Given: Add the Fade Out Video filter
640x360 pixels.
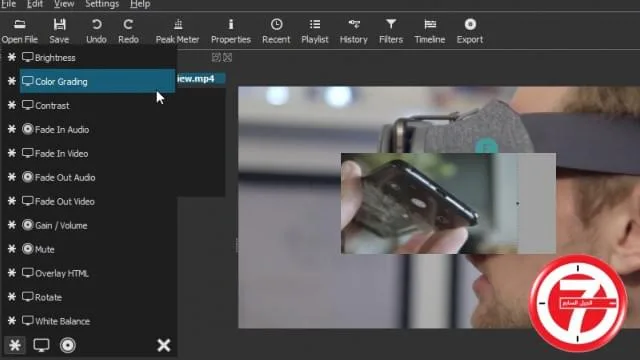Looking at the screenshot, I should [x=98, y=201].
